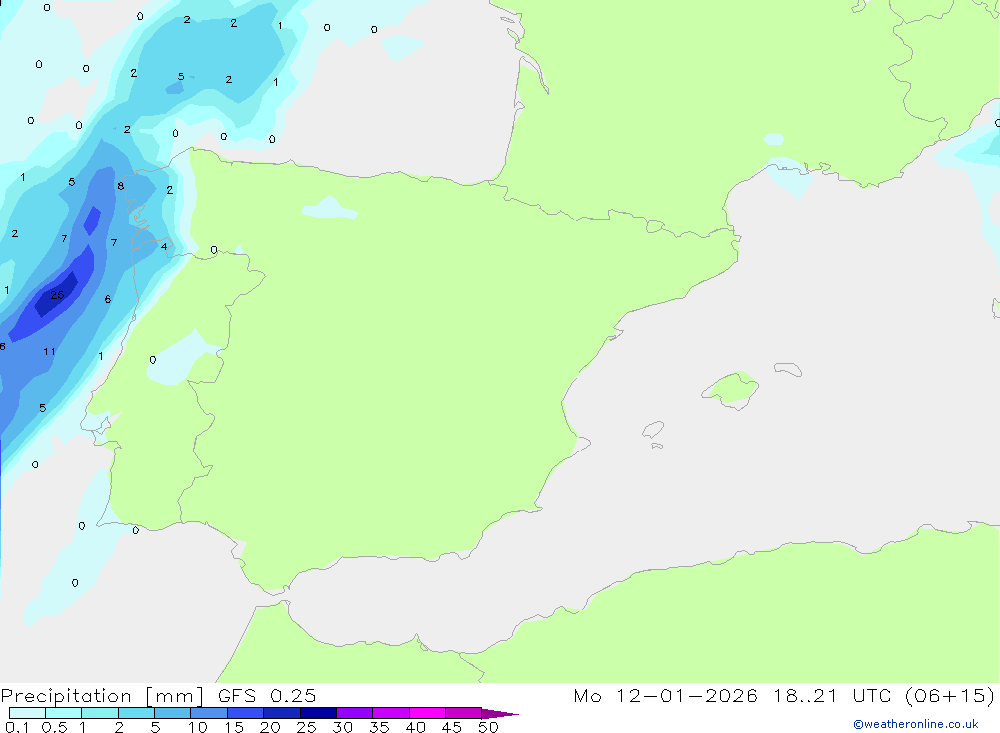Click the legend label '10'
The image size is (1000, 733).
click(x=198, y=727)
